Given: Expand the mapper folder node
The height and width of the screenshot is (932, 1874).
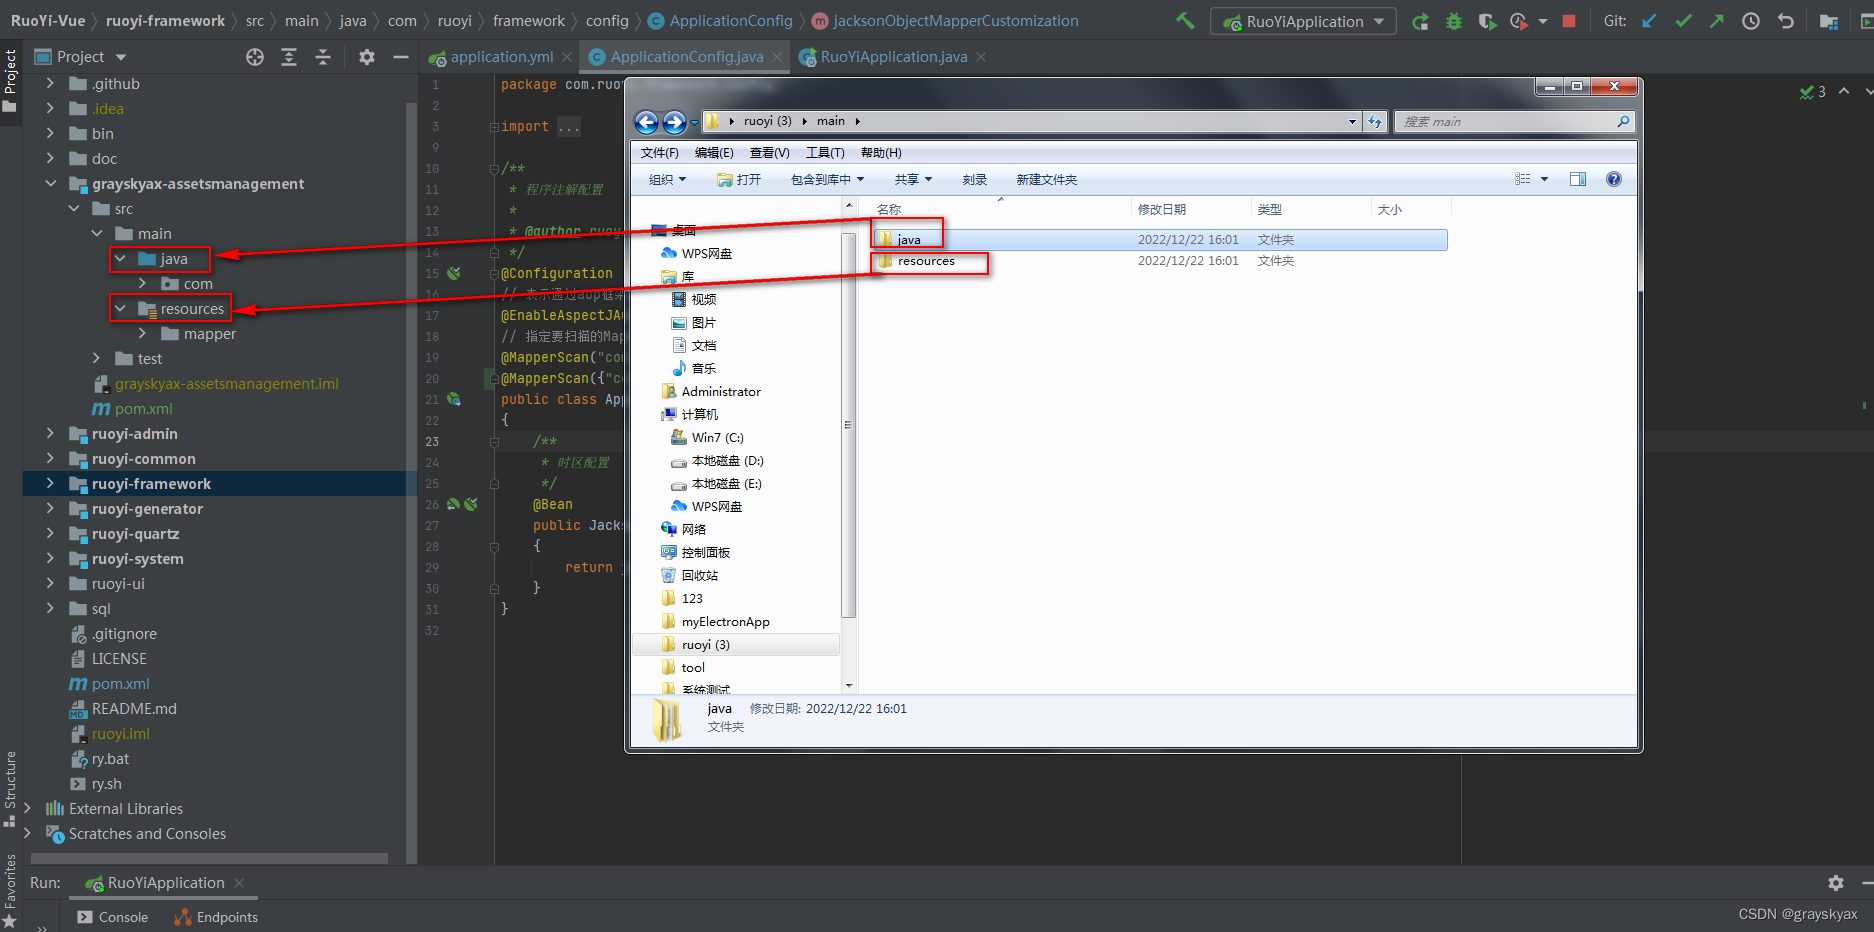Looking at the screenshot, I should (x=142, y=333).
